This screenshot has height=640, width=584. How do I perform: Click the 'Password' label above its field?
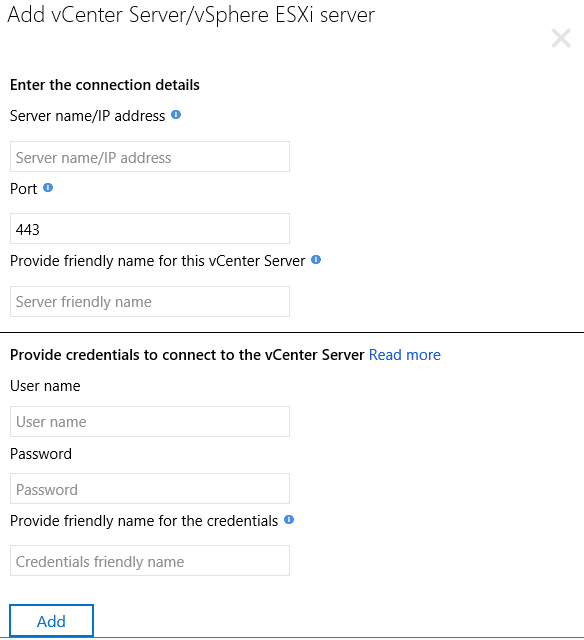(41, 454)
